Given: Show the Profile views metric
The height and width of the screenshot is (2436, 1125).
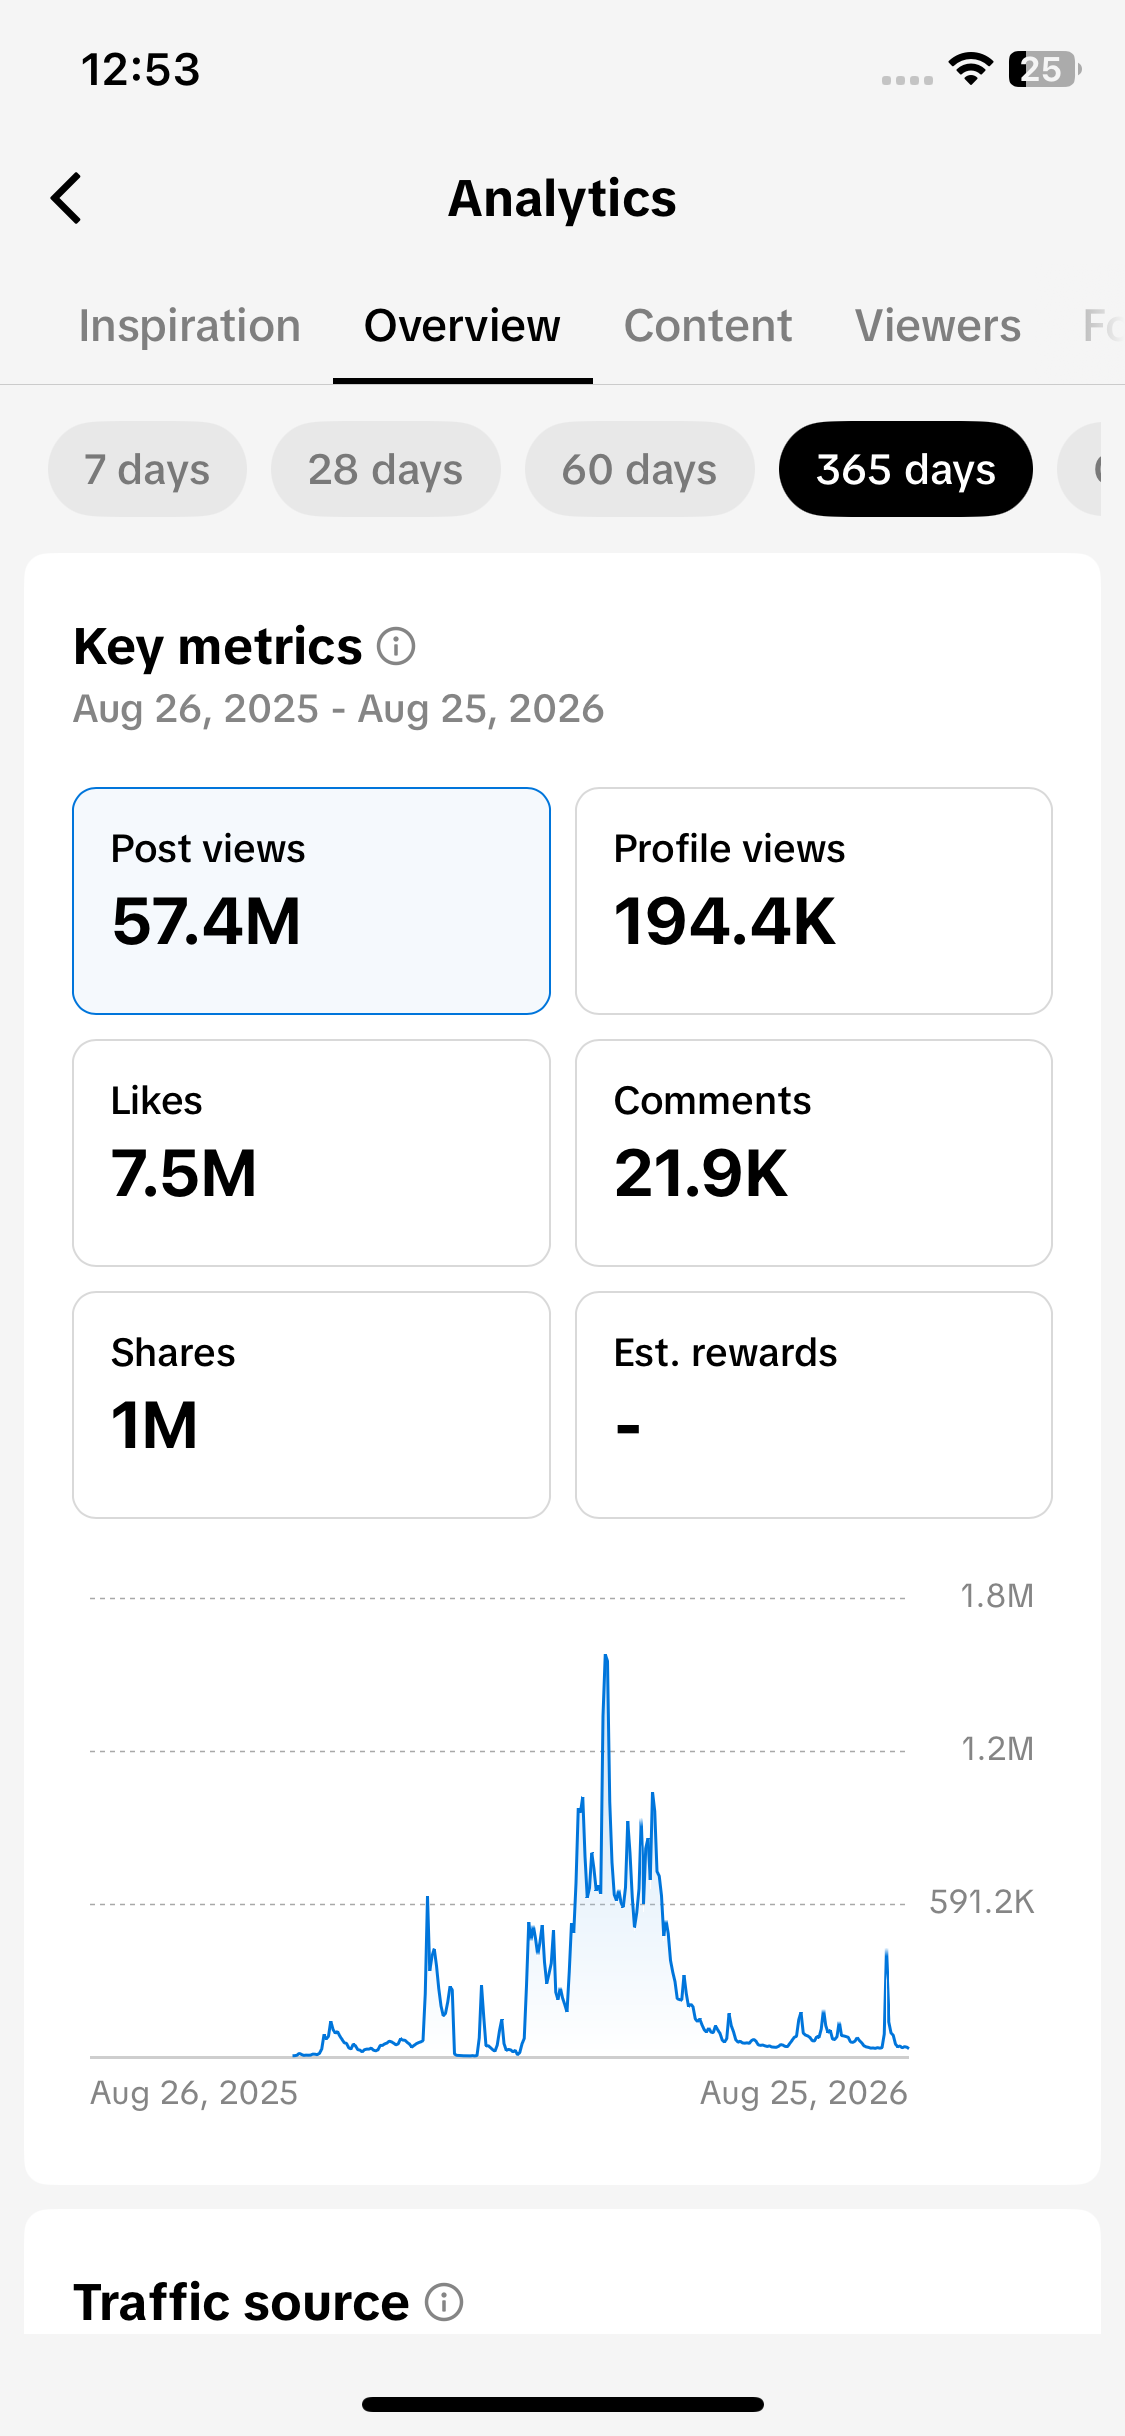Looking at the screenshot, I should pyautogui.click(x=814, y=901).
